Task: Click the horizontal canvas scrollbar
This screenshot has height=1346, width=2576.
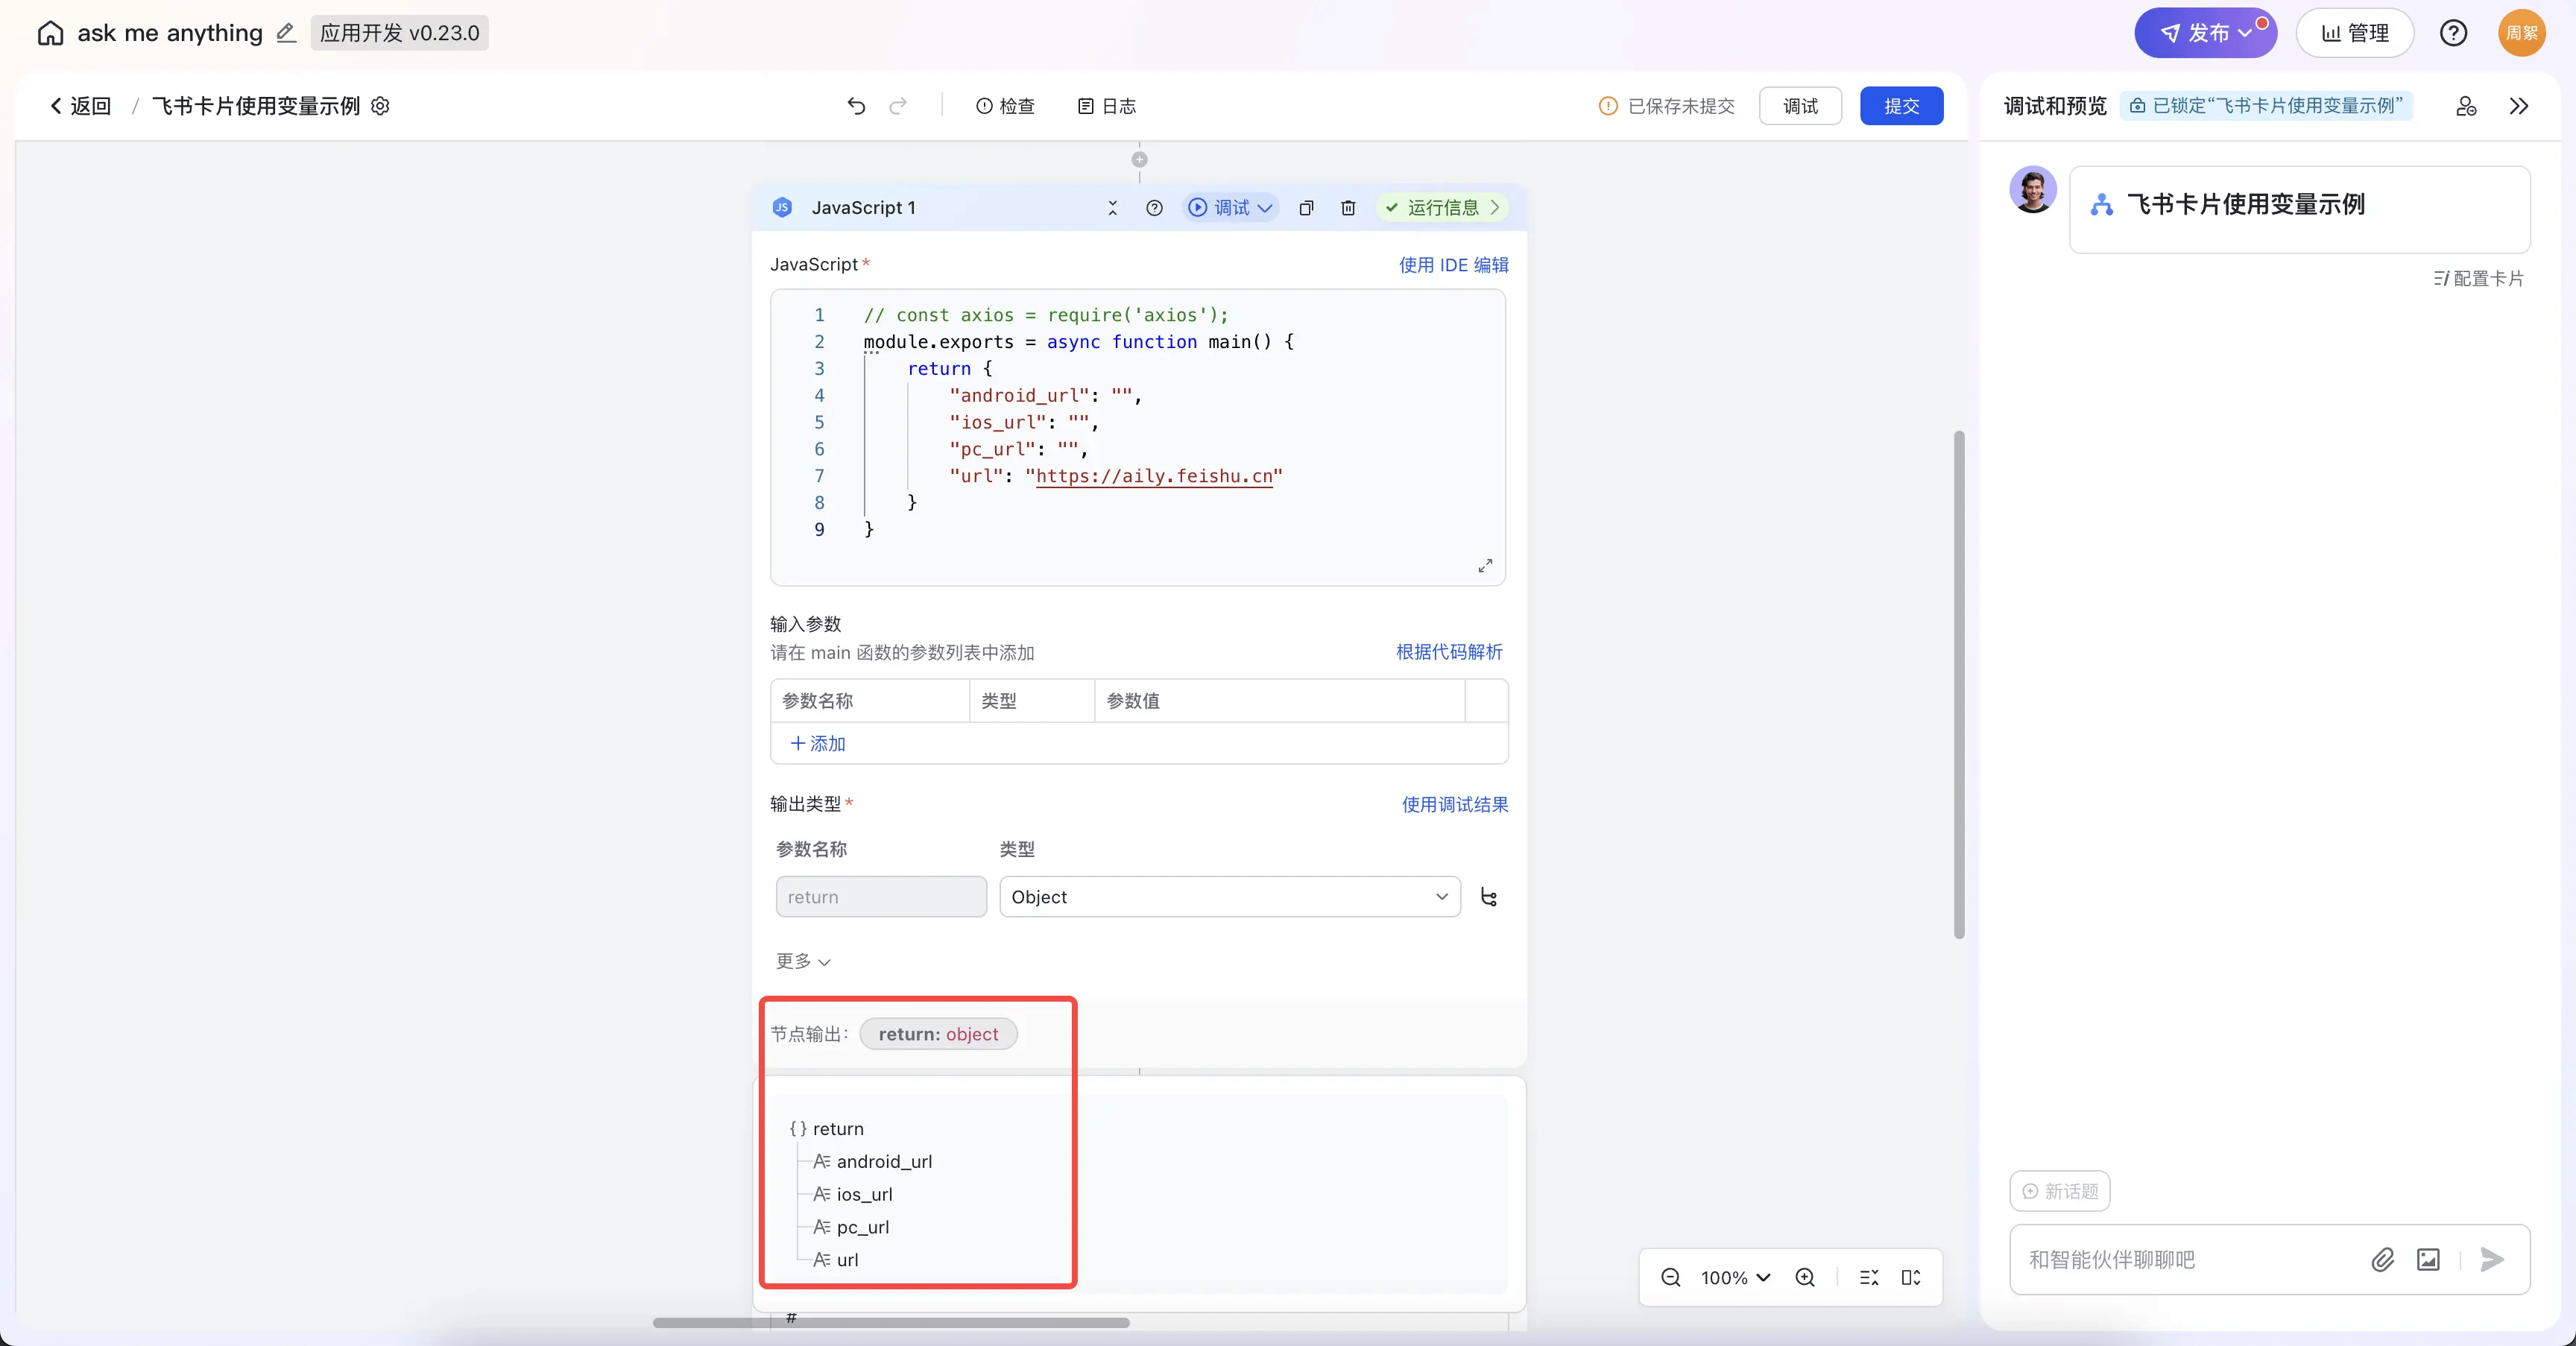Action: (x=891, y=1322)
